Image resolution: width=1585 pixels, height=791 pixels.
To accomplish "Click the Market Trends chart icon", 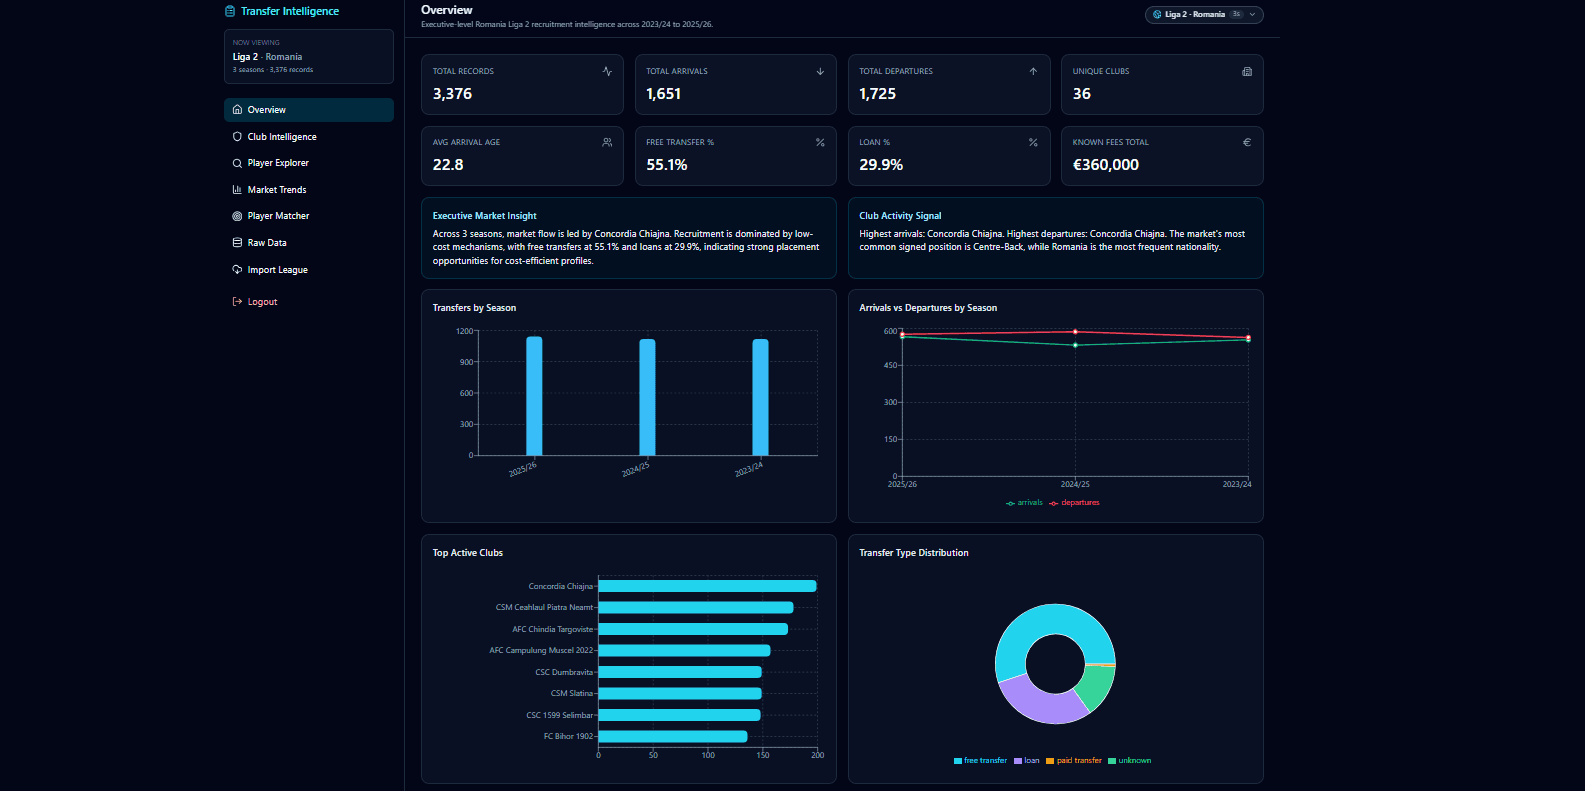I will coord(237,189).
